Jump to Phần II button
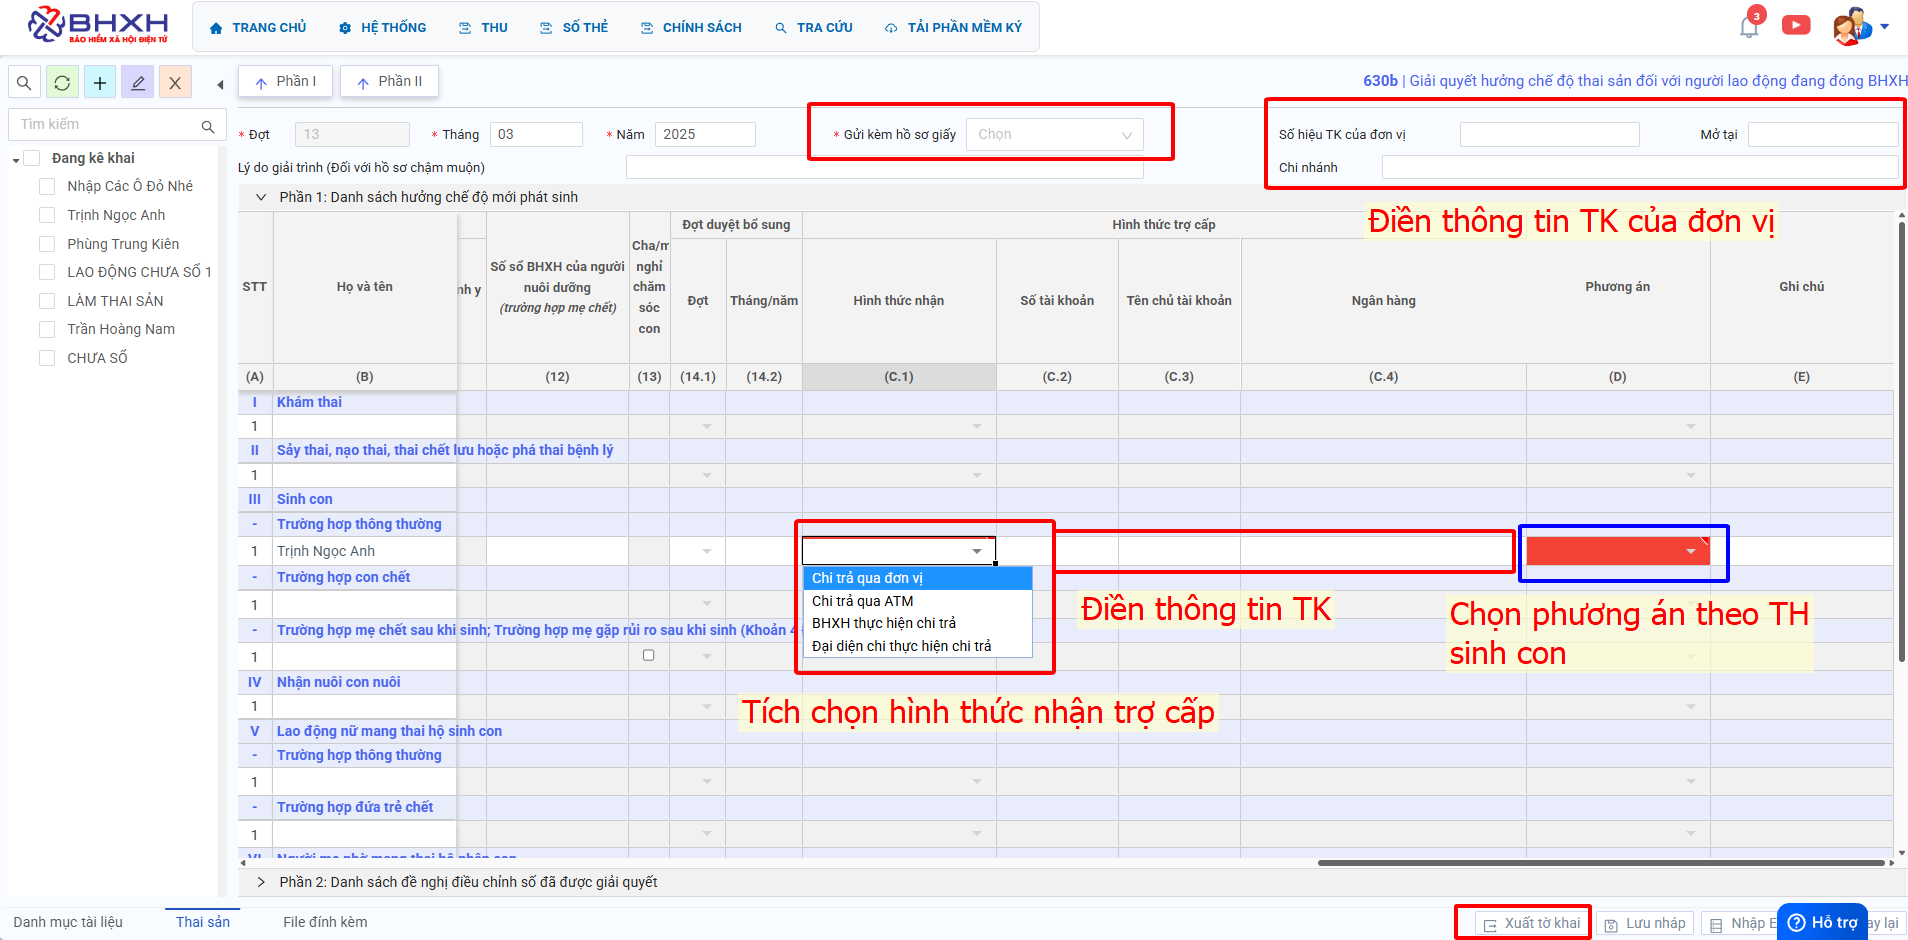This screenshot has width=1908, height=940. 389,82
